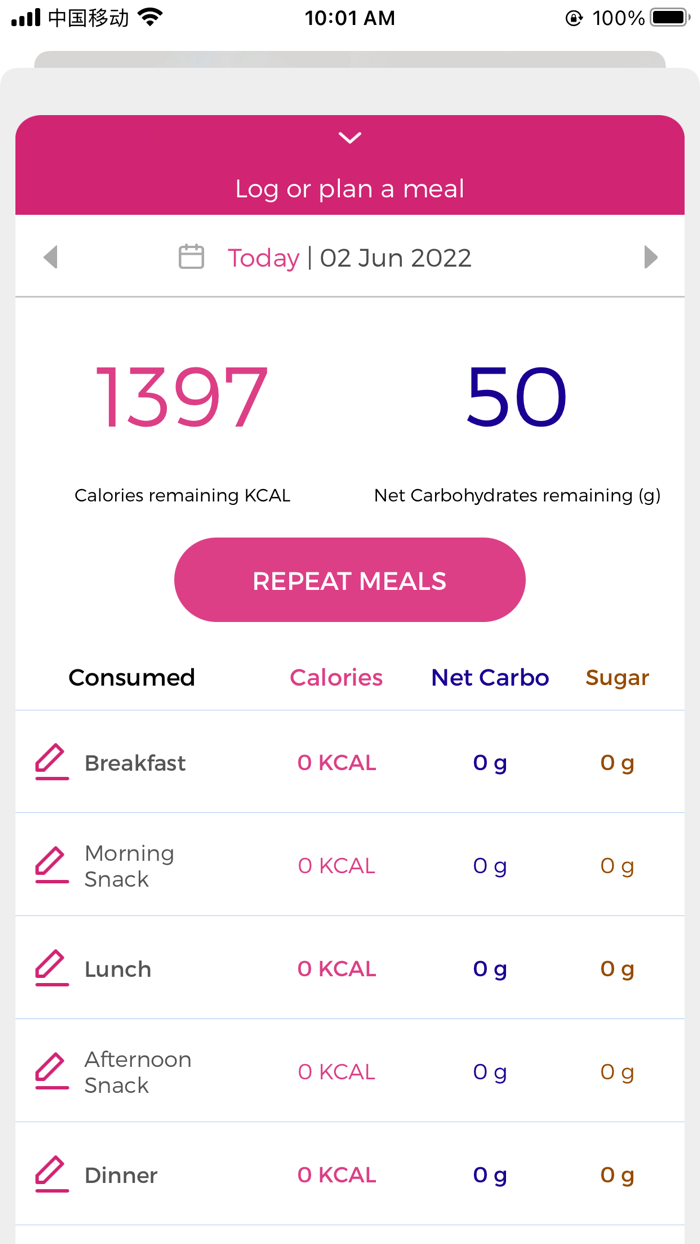The height and width of the screenshot is (1244, 700).
Task: Select the Calories column header
Action: click(336, 677)
